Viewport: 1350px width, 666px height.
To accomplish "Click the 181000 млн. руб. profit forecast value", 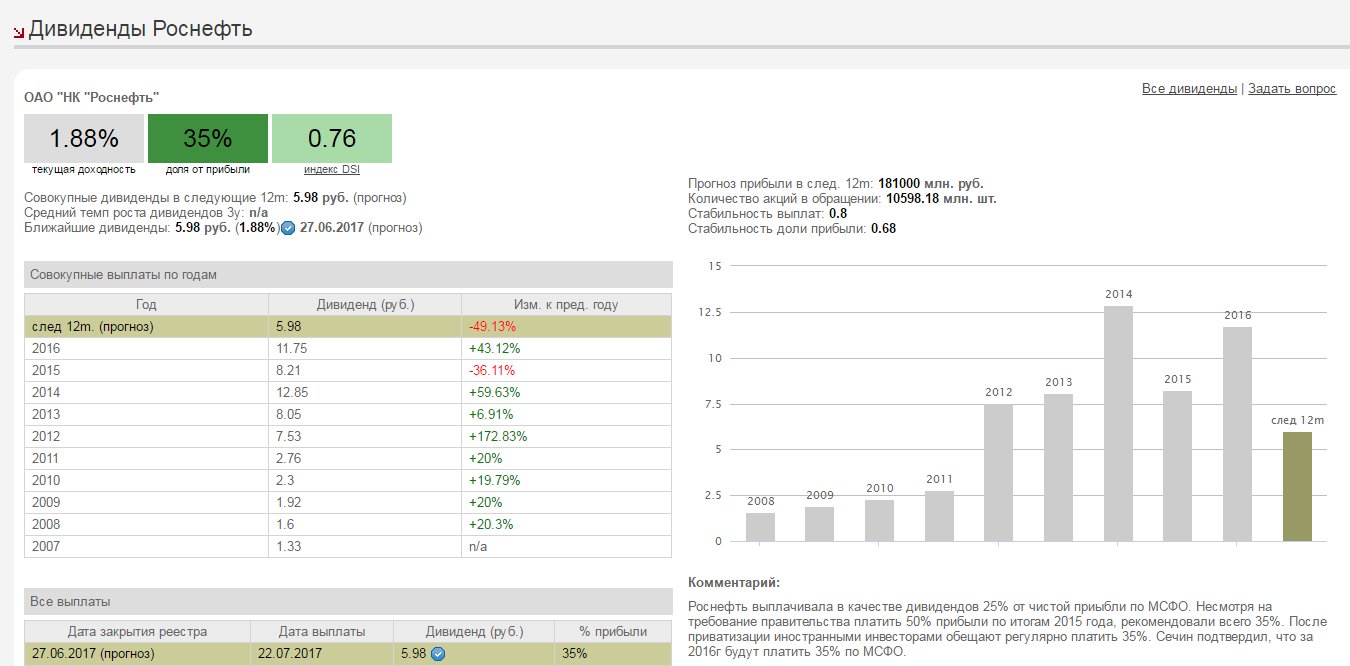I will [x=931, y=184].
